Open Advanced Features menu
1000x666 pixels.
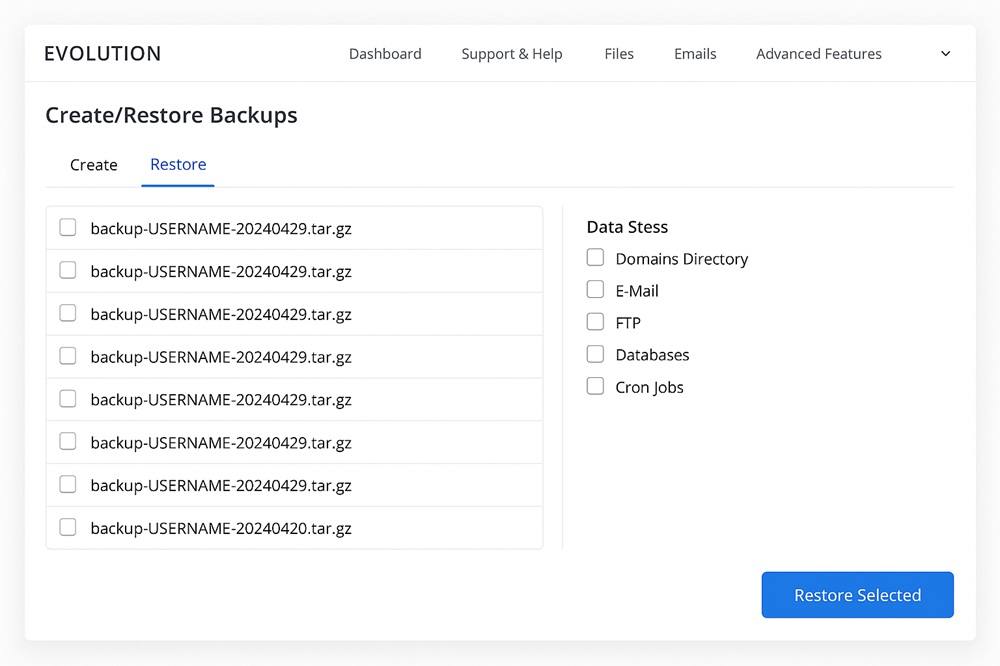818,54
